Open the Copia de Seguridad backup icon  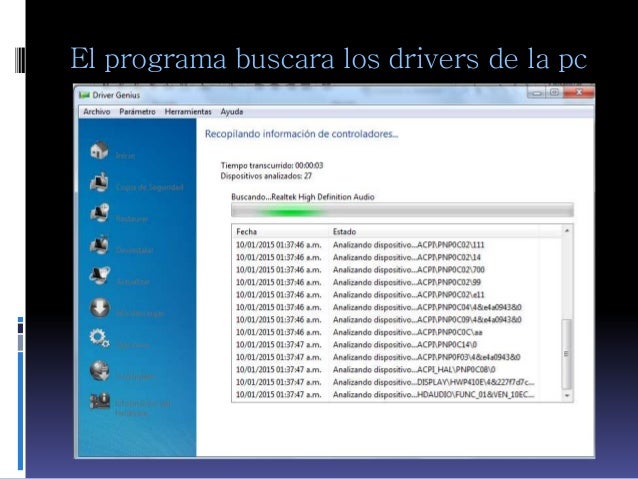click(99, 182)
